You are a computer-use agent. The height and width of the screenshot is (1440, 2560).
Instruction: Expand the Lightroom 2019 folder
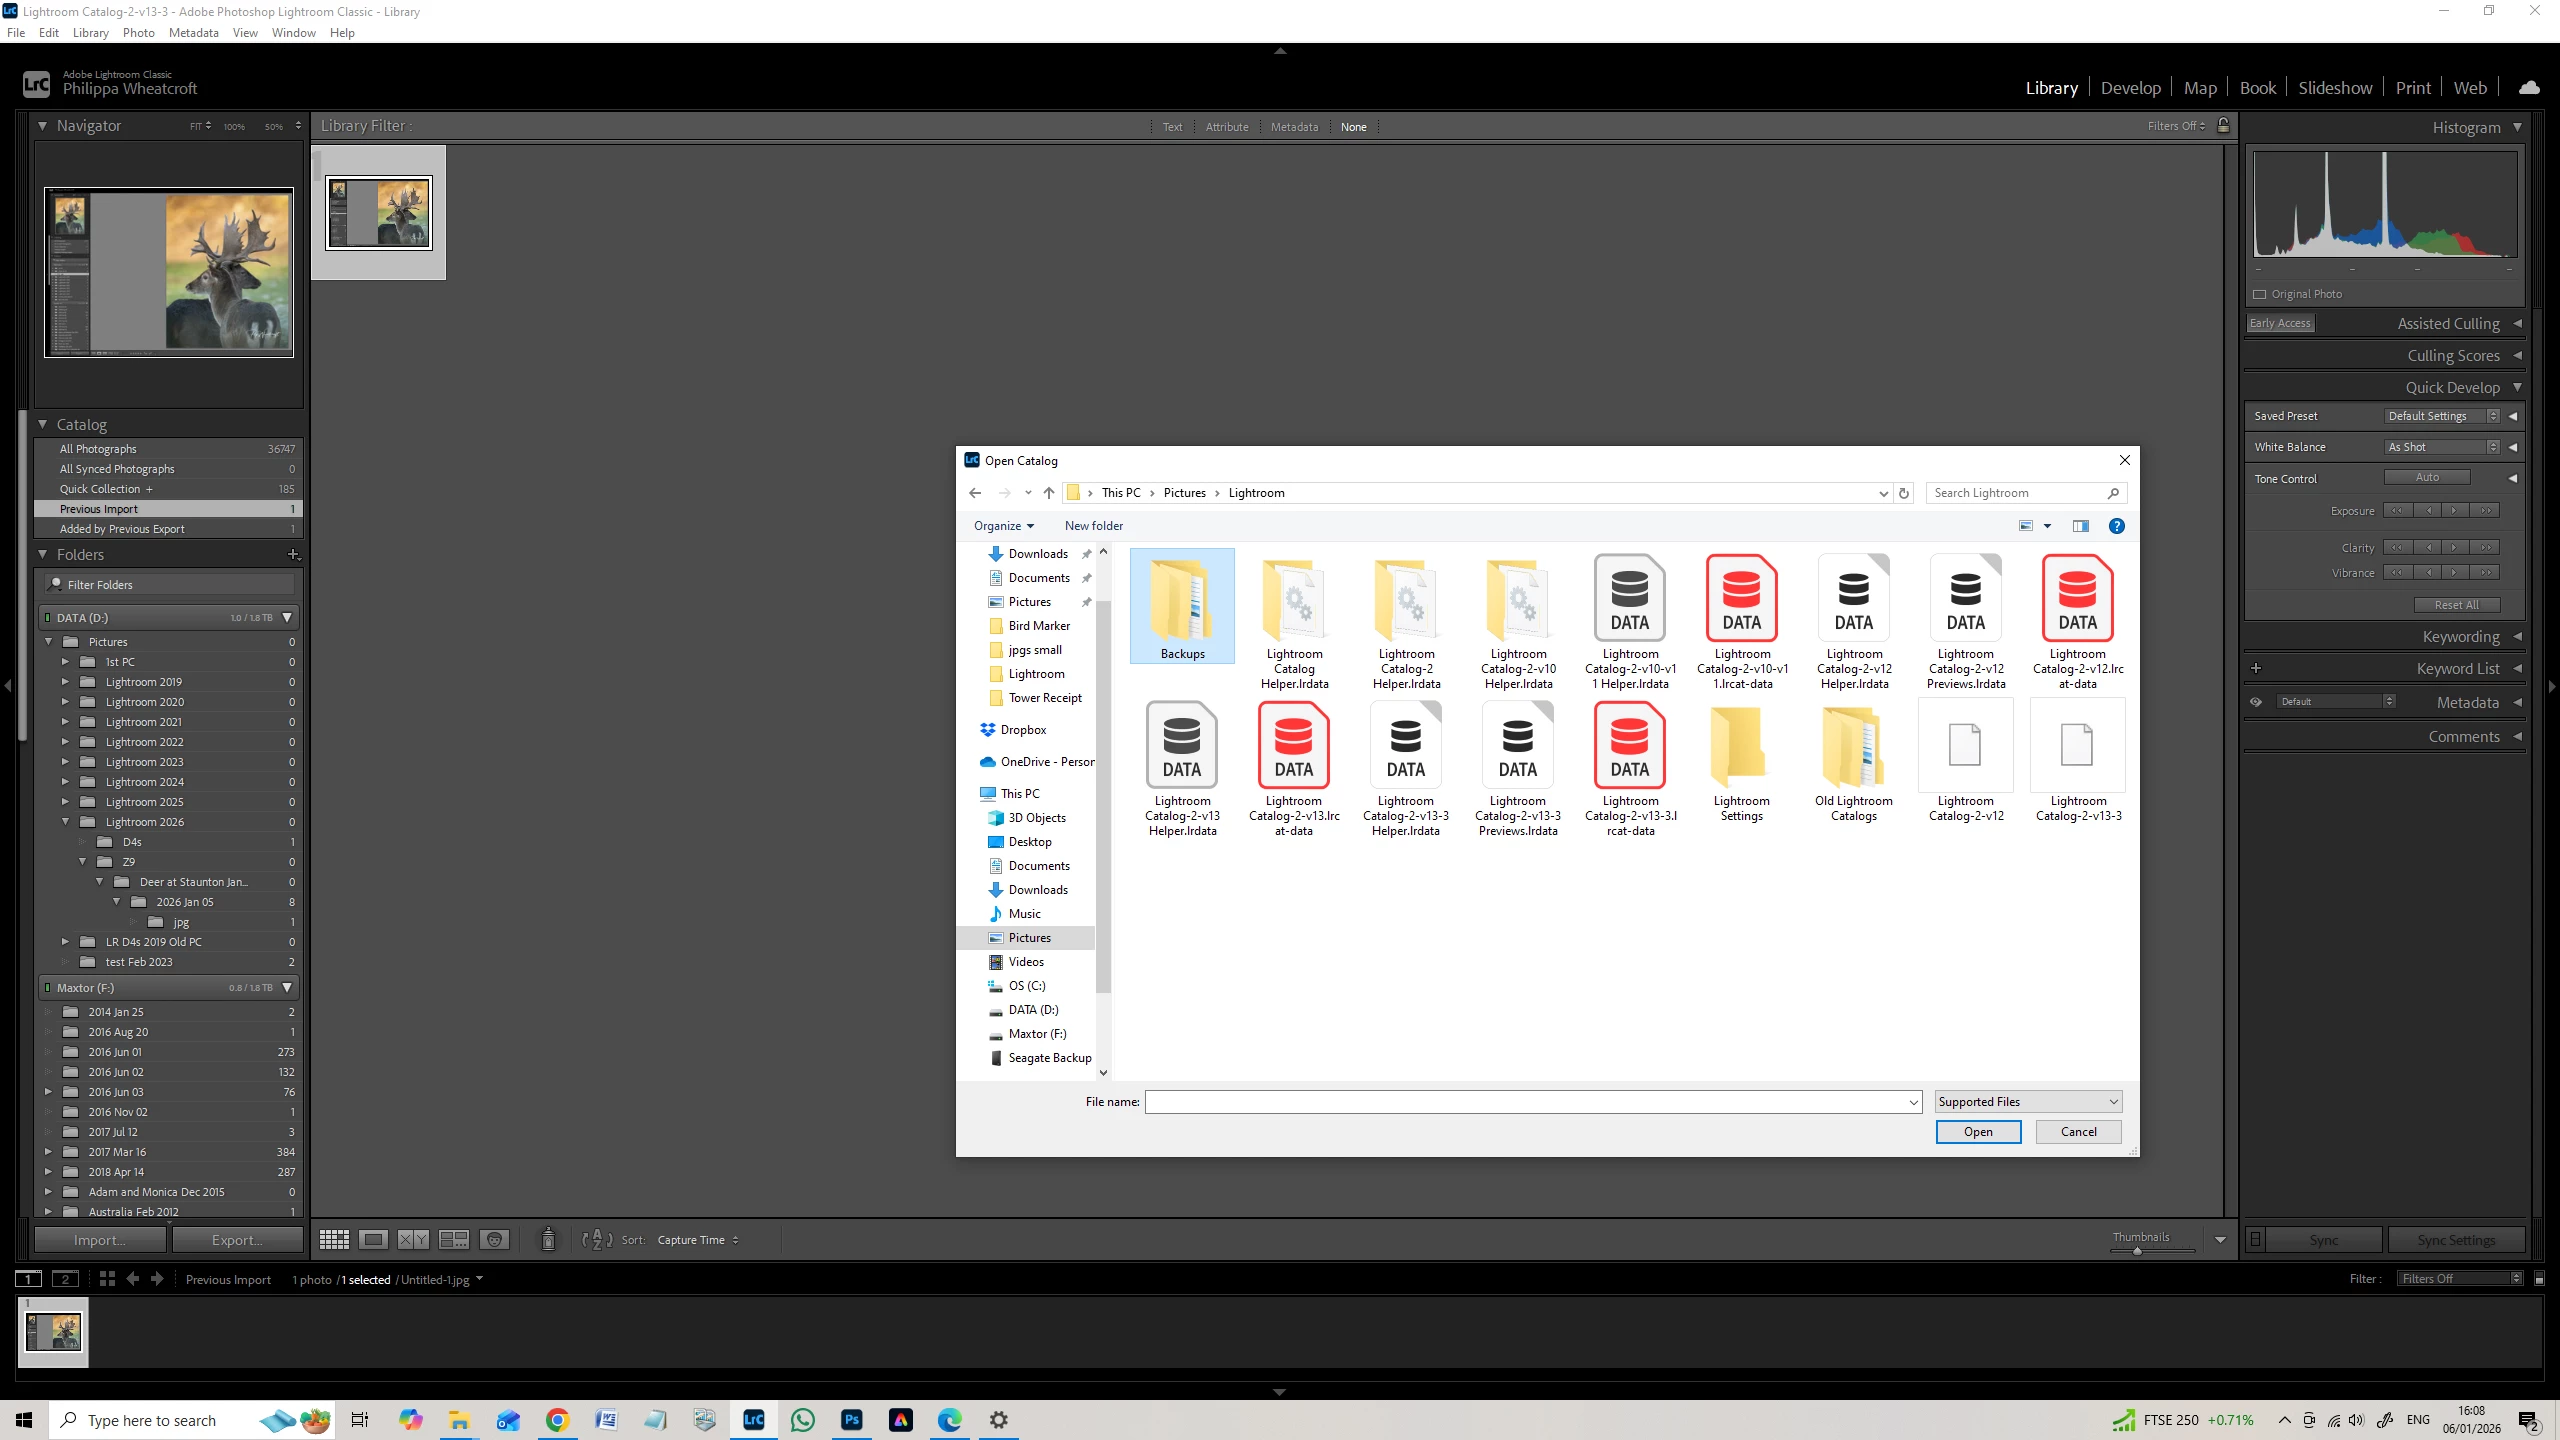(66, 682)
